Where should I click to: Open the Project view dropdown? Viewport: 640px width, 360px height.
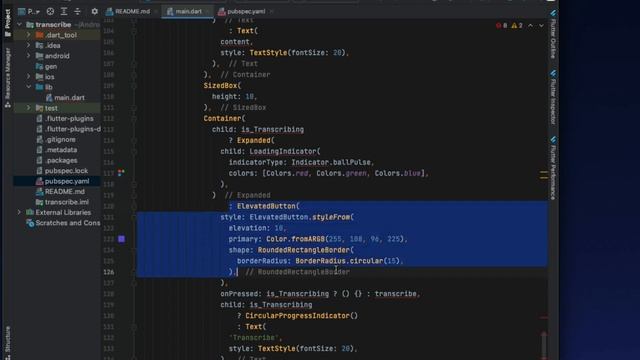click(33, 11)
